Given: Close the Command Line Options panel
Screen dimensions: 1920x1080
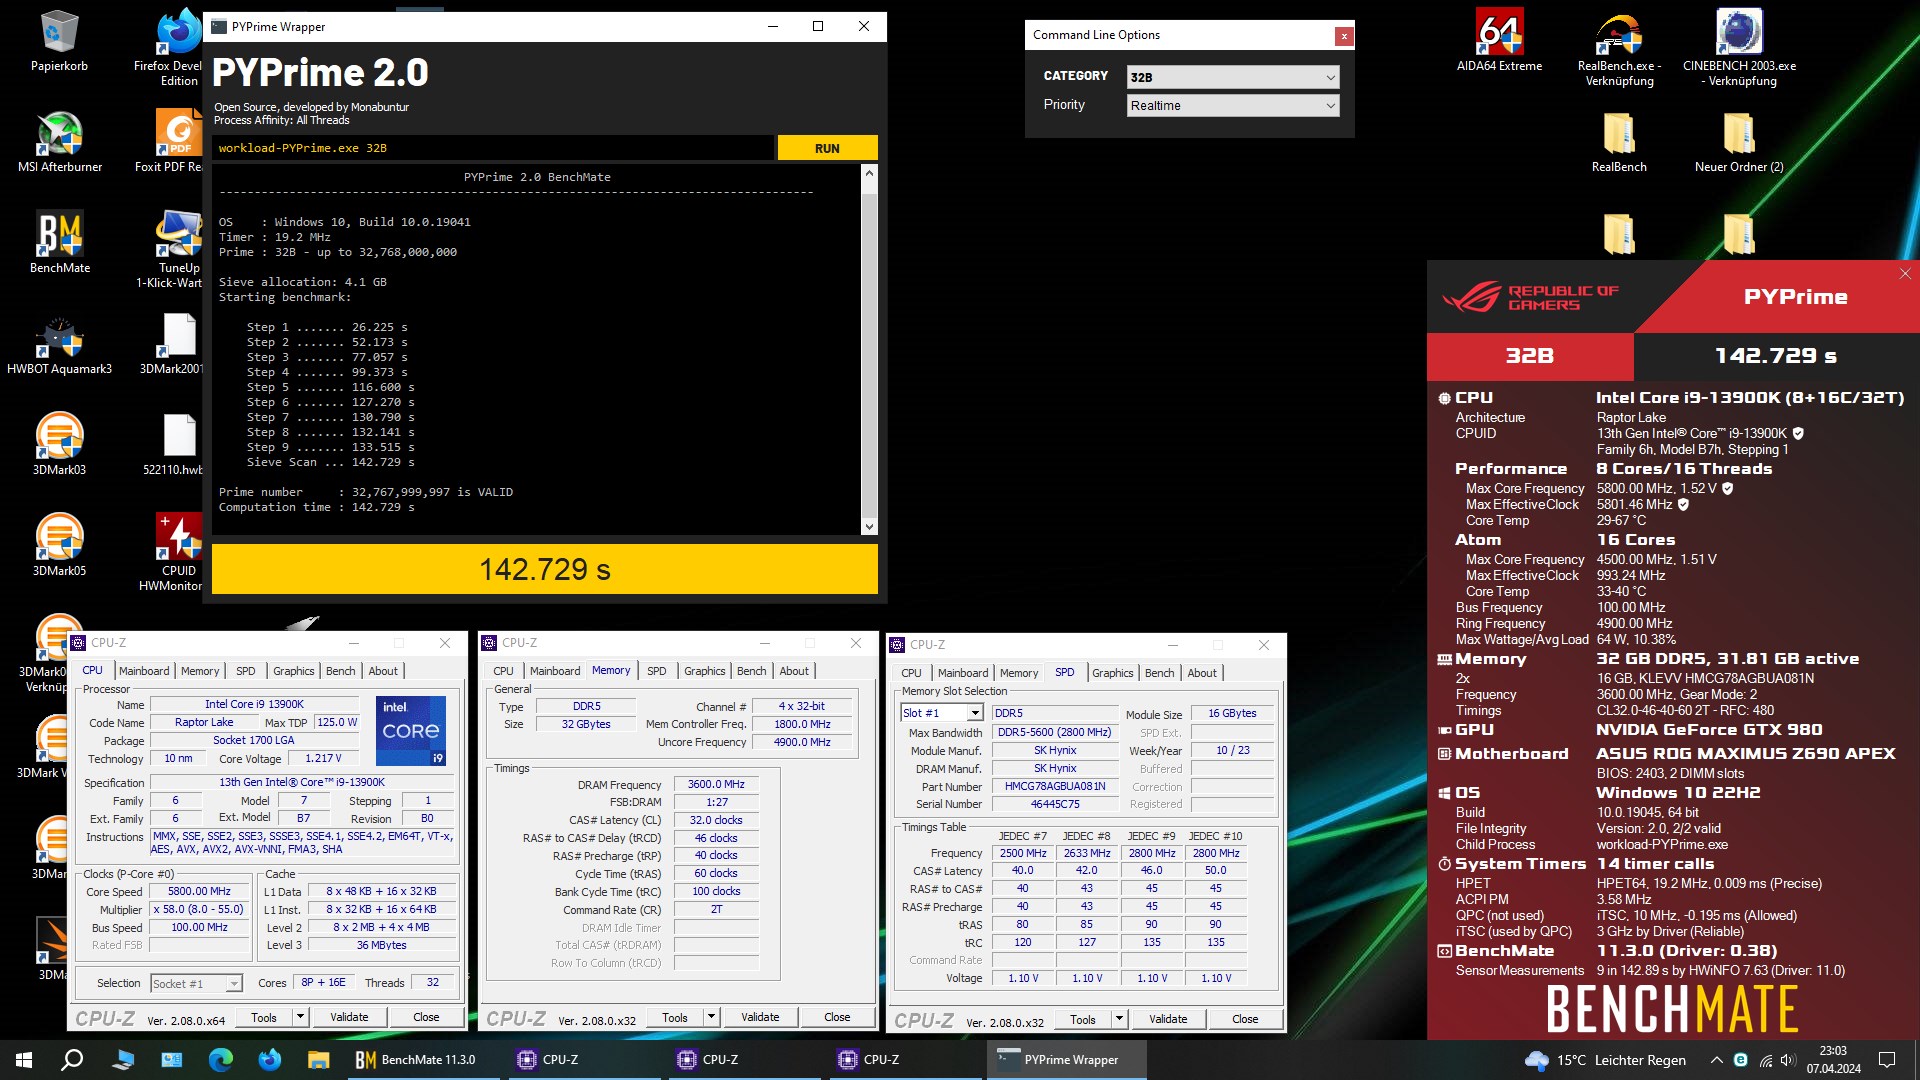Looking at the screenshot, I should 1344,36.
